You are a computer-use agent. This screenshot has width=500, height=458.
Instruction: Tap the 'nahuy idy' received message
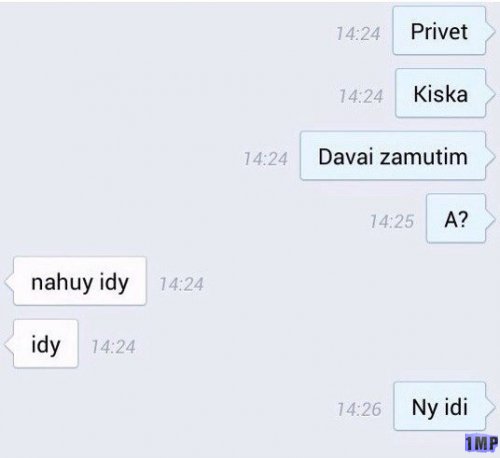[80, 281]
